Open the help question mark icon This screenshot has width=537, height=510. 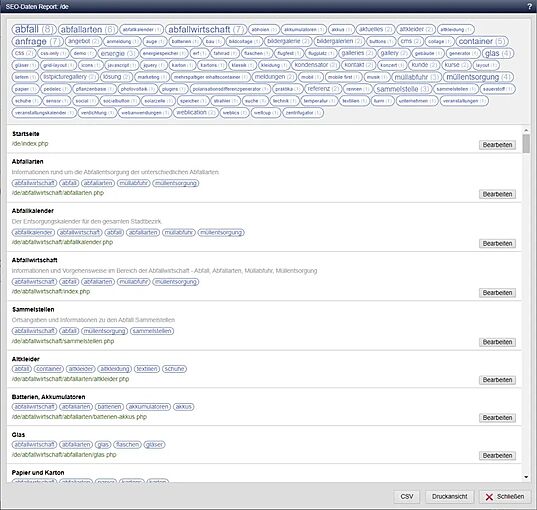(529, 6)
